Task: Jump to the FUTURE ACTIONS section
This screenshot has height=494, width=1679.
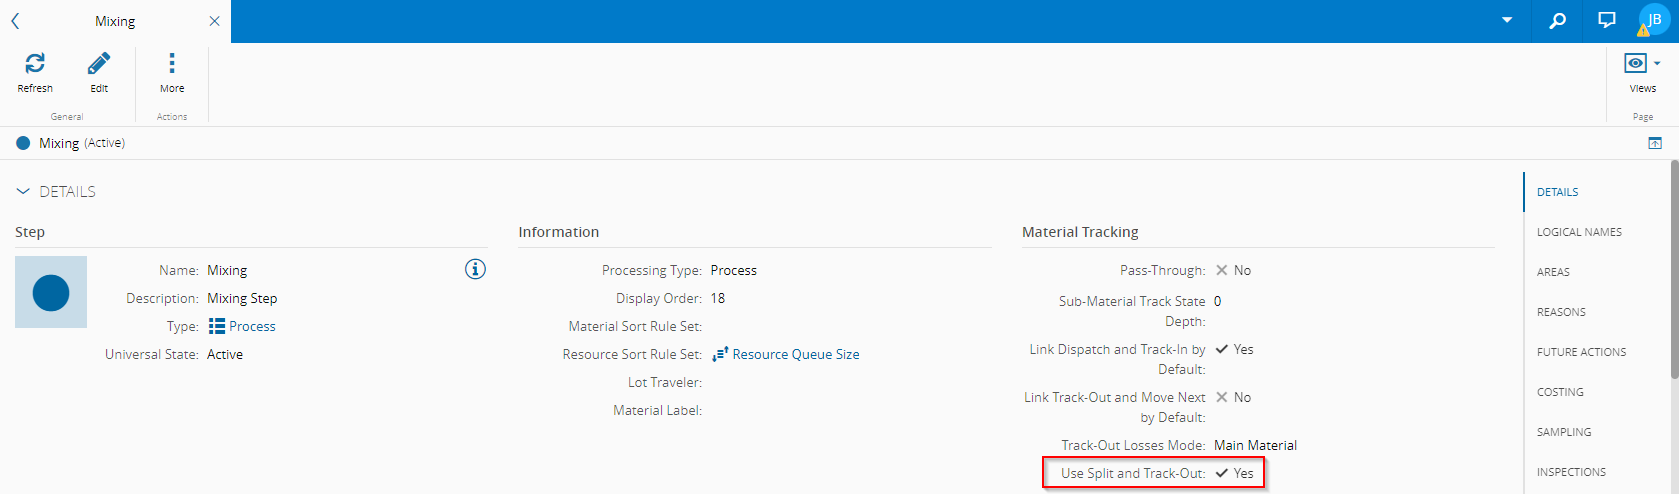Action: pyautogui.click(x=1581, y=352)
